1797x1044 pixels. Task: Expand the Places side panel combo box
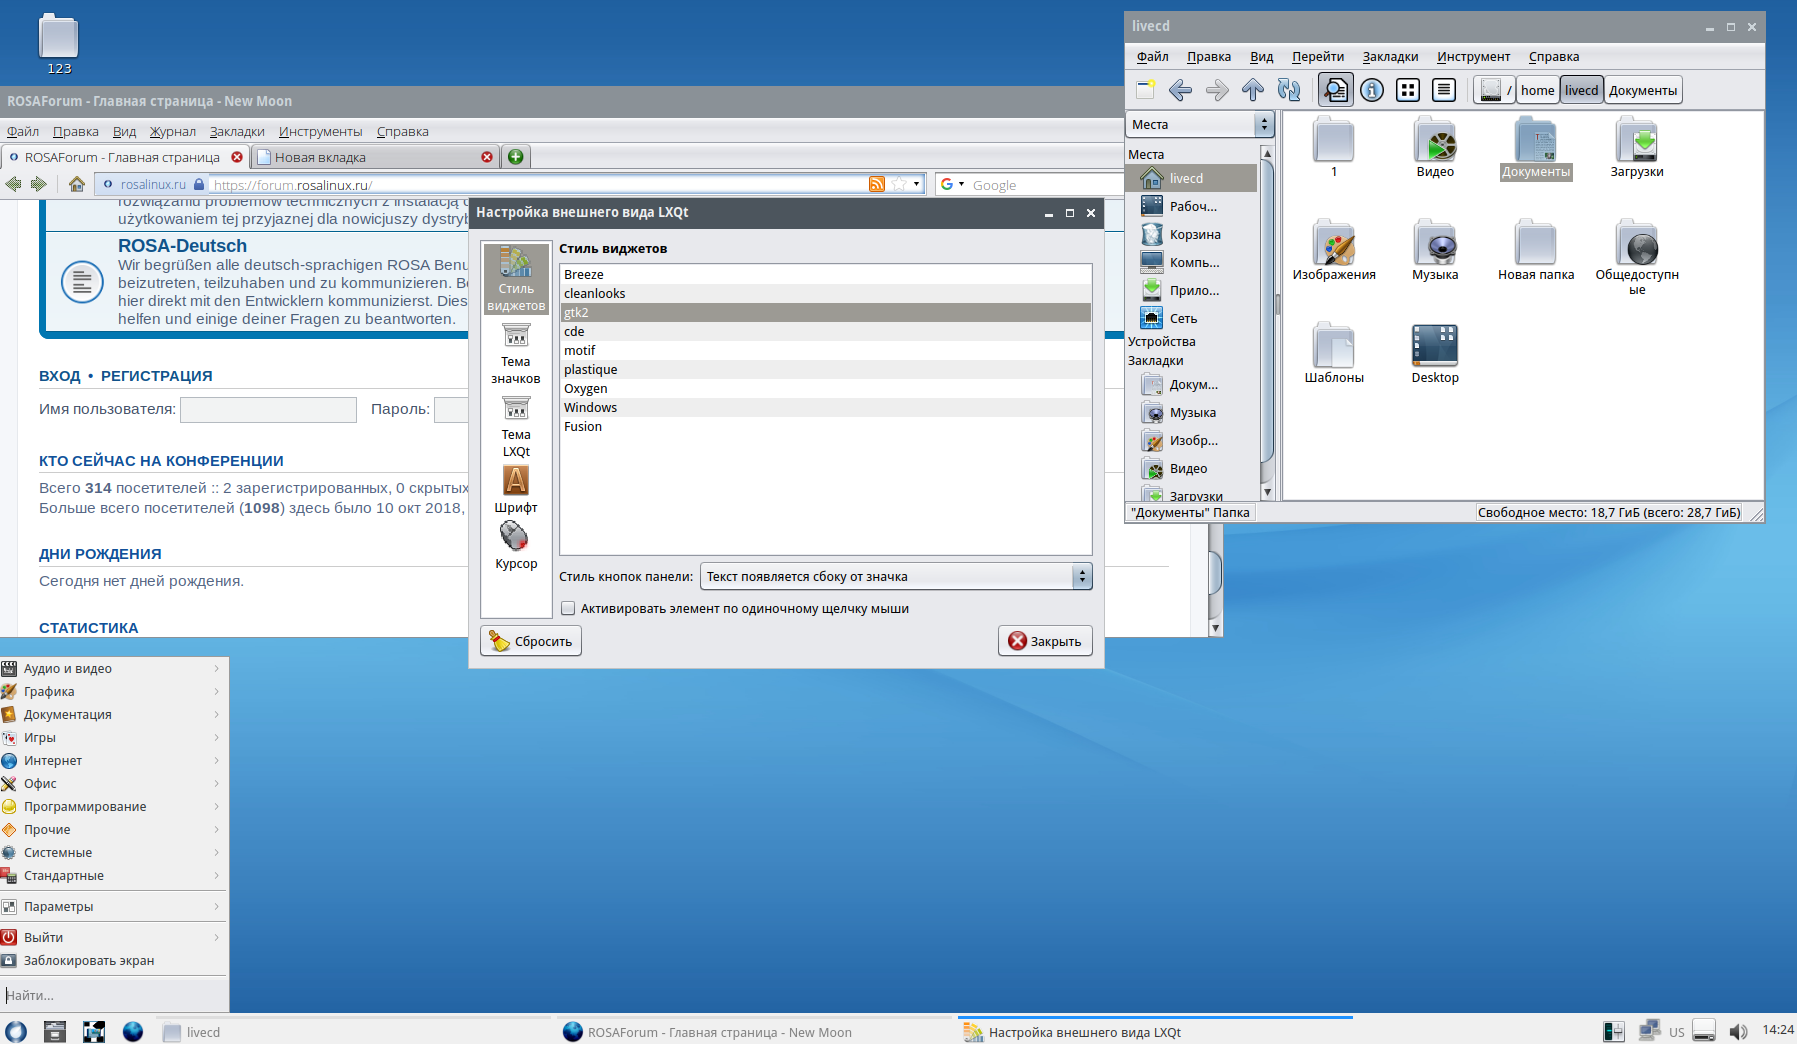tap(1200, 124)
